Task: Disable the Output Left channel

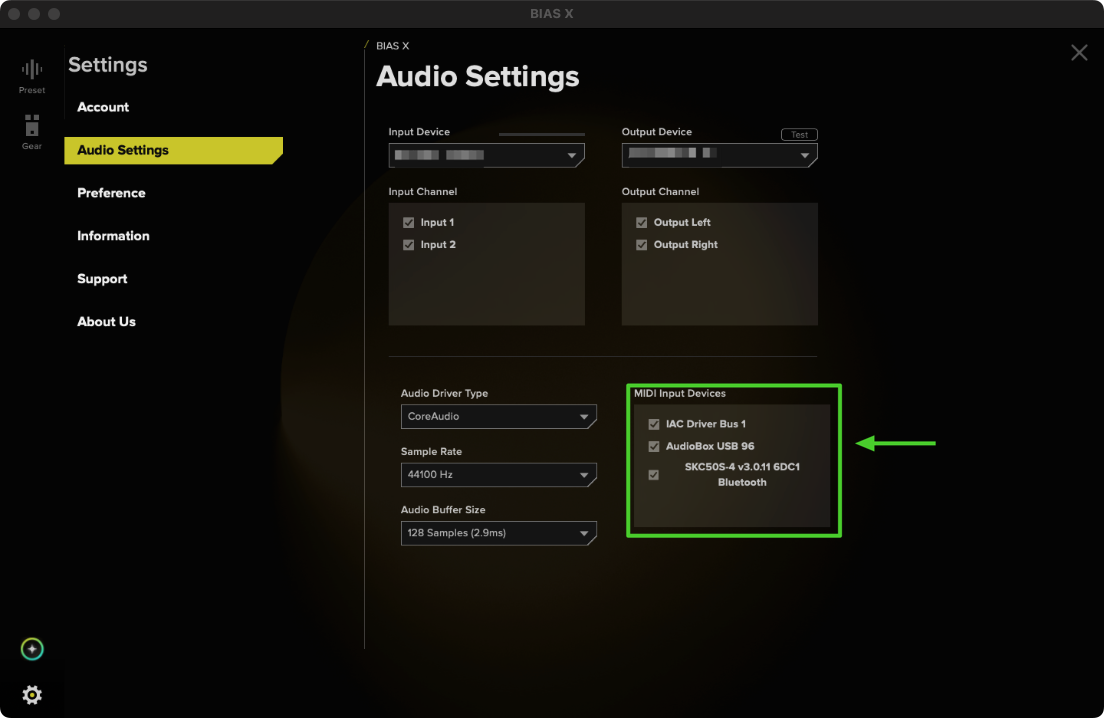Action: (x=642, y=223)
